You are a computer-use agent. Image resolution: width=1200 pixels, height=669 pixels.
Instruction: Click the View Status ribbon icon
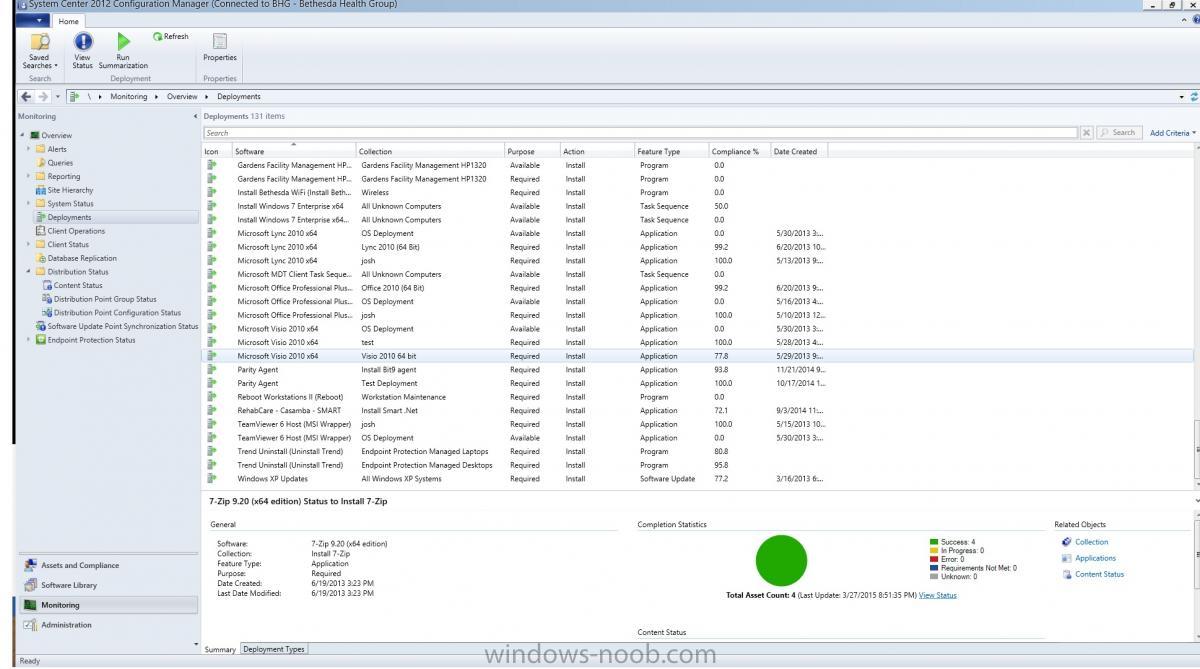click(x=83, y=50)
